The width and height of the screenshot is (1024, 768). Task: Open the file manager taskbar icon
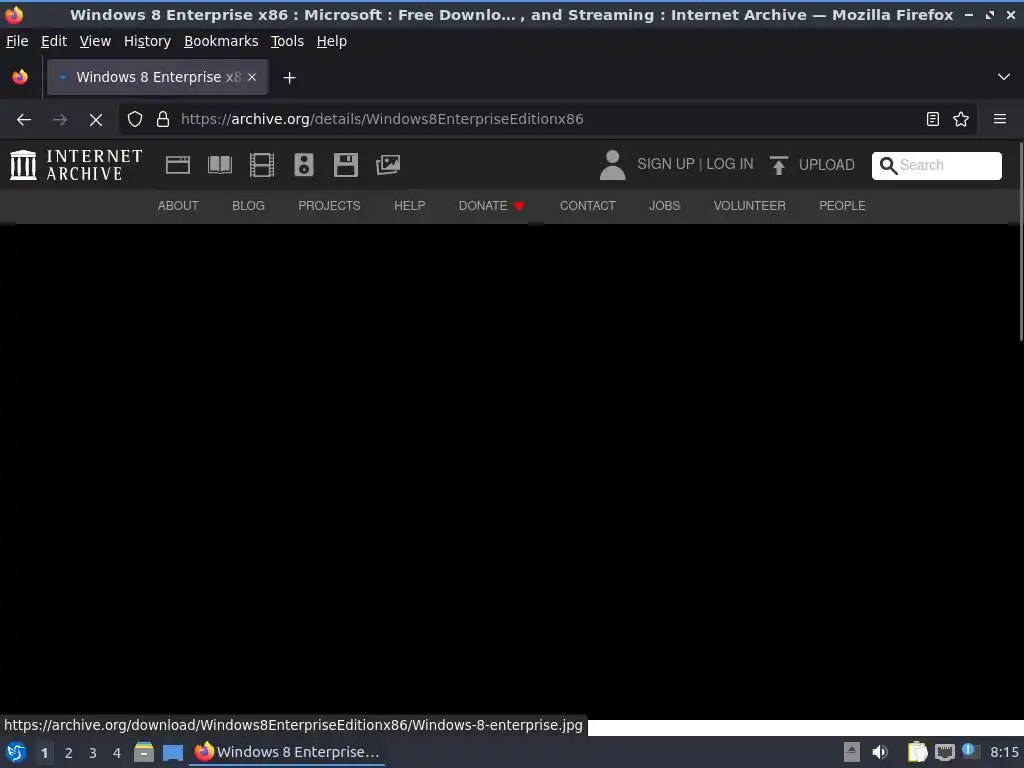(144, 752)
